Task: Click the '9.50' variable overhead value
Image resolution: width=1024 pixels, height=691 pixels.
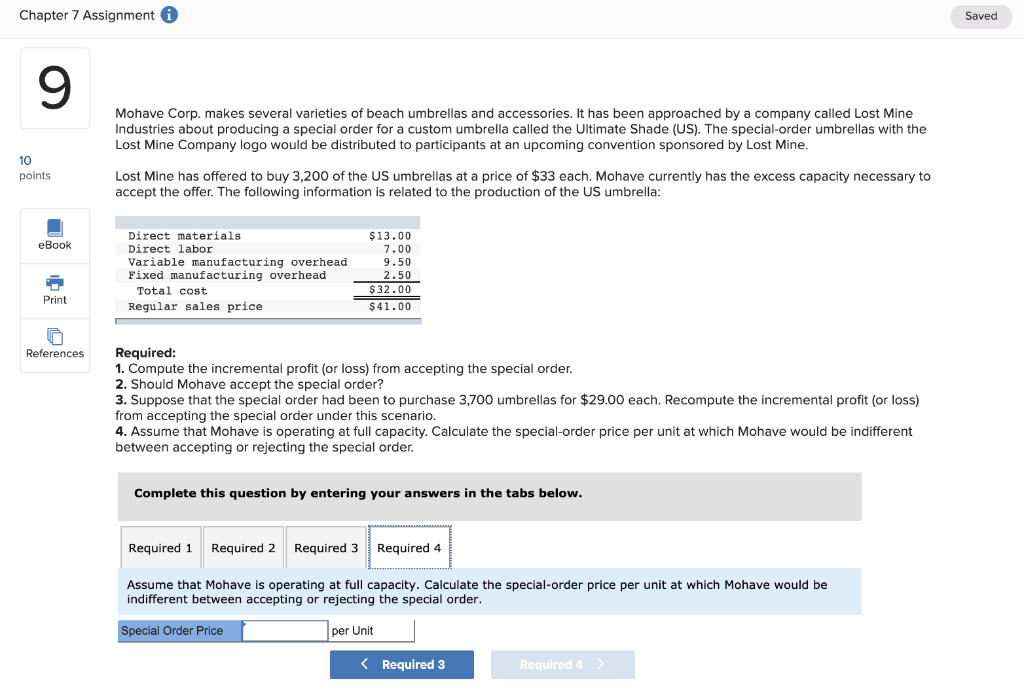Action: coord(397,262)
